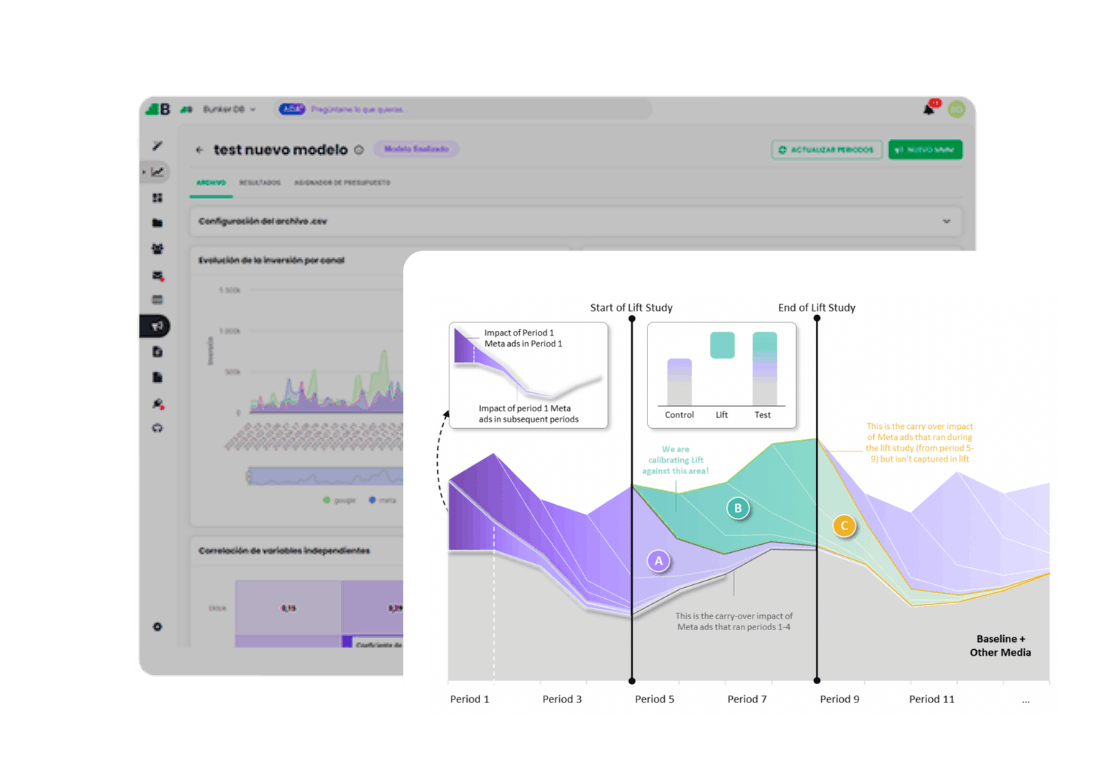This screenshot has height=772, width=1114.
Task: Open the dashboard grid sidebar icon
Action: coord(157,197)
